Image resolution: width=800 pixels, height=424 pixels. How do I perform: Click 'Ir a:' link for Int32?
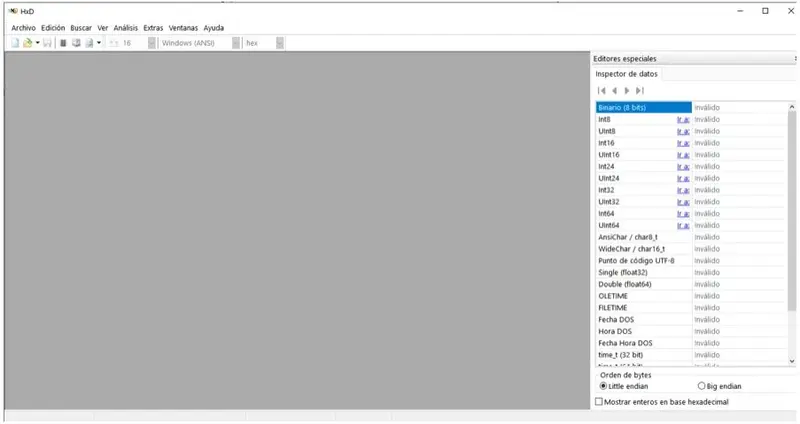[x=683, y=190]
